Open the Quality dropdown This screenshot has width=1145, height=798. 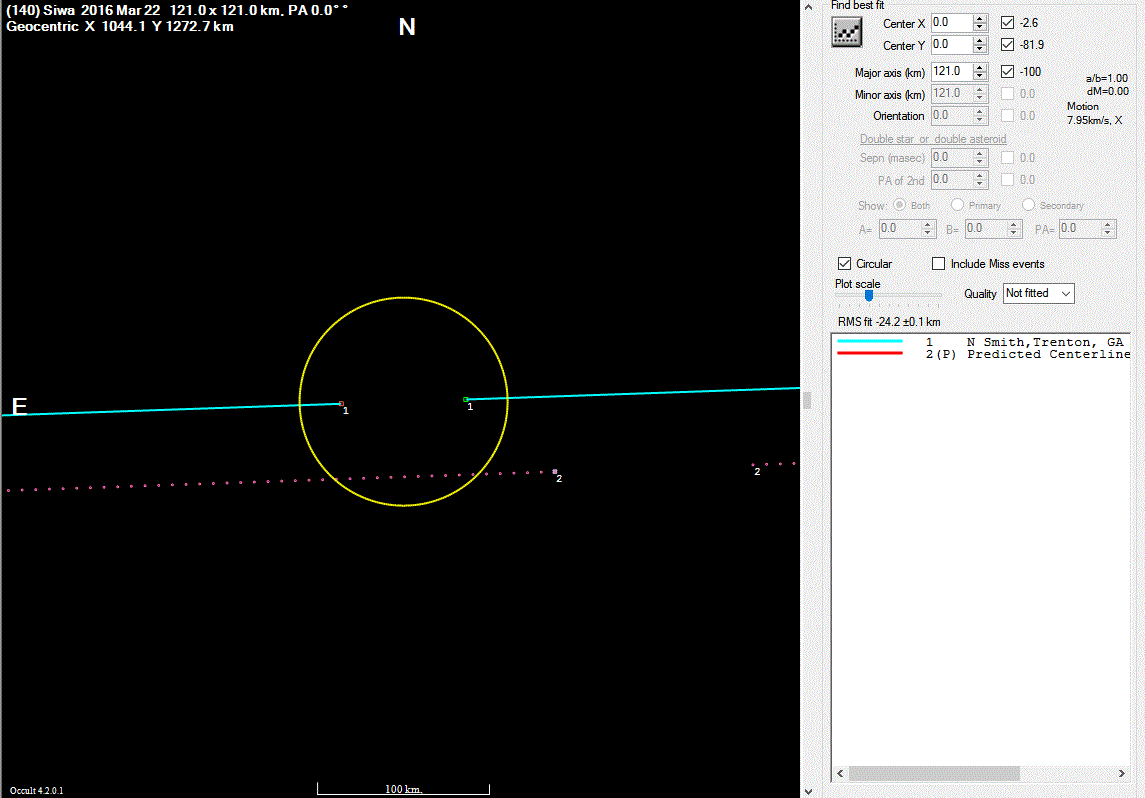coord(1038,293)
